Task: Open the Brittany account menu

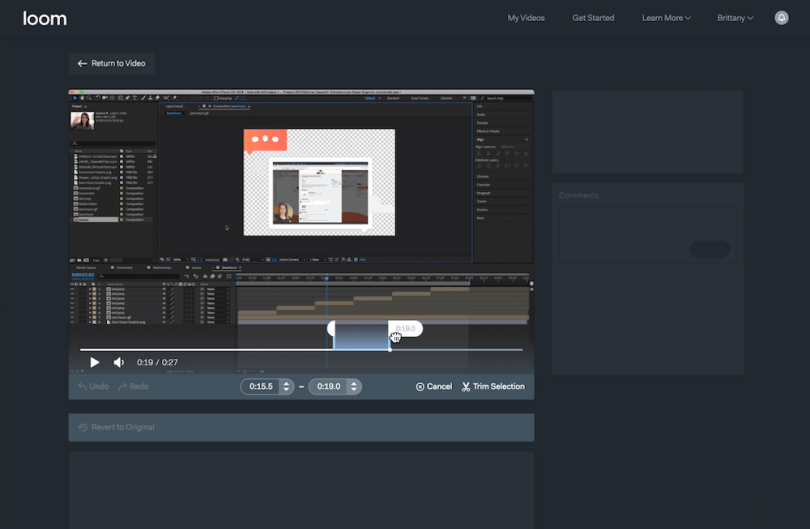Action: [x=735, y=18]
